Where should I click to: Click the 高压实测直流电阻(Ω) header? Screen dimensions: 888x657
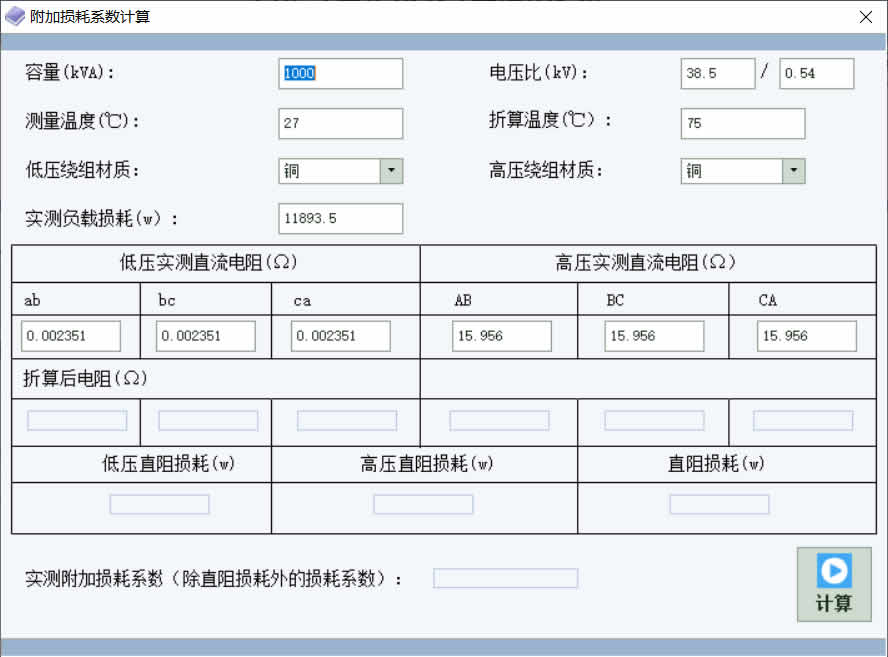point(645,262)
